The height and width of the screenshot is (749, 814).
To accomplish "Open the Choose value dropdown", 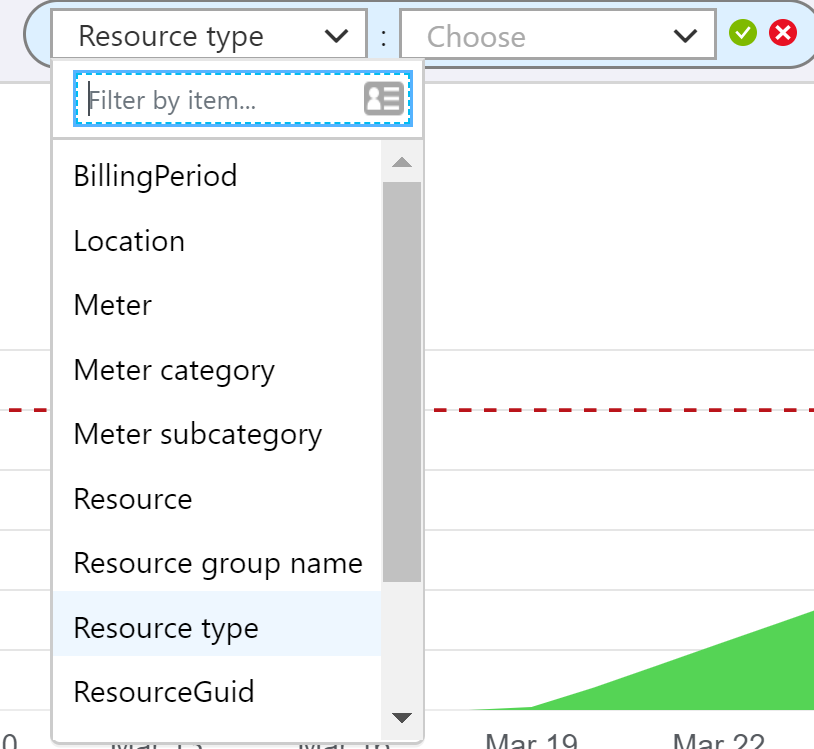I will pyautogui.click(x=558, y=37).
